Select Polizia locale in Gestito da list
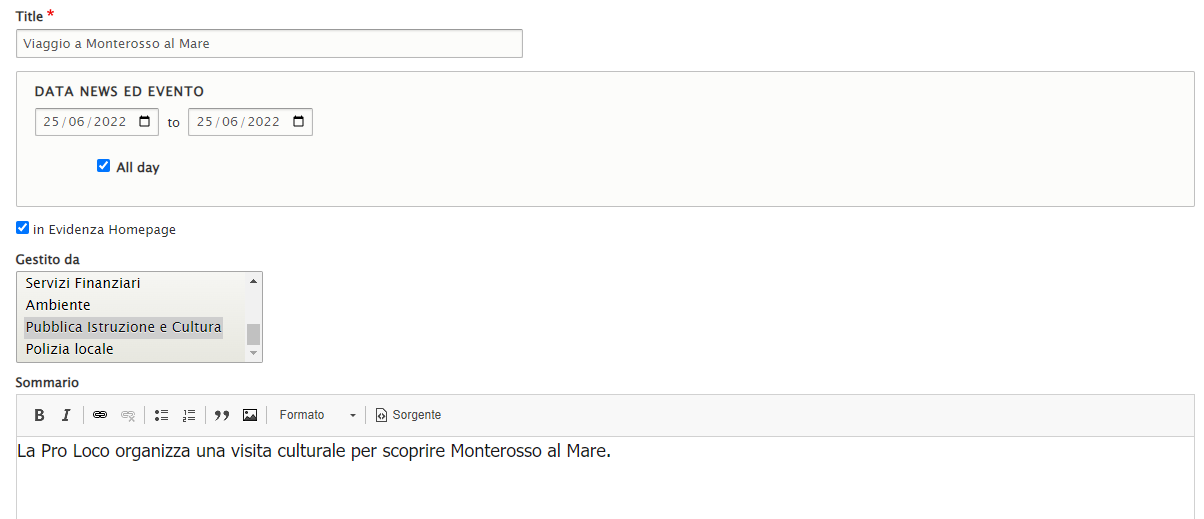 [70, 349]
